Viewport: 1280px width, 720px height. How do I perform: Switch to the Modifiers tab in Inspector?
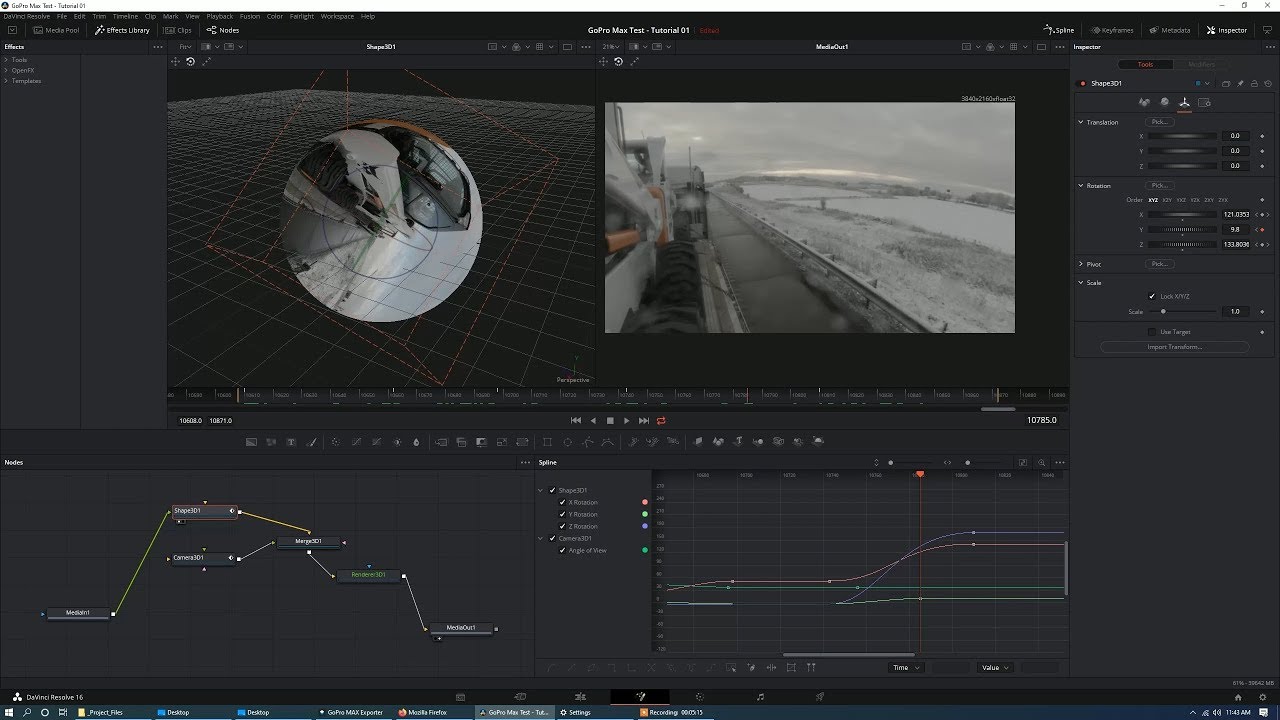(x=1201, y=65)
